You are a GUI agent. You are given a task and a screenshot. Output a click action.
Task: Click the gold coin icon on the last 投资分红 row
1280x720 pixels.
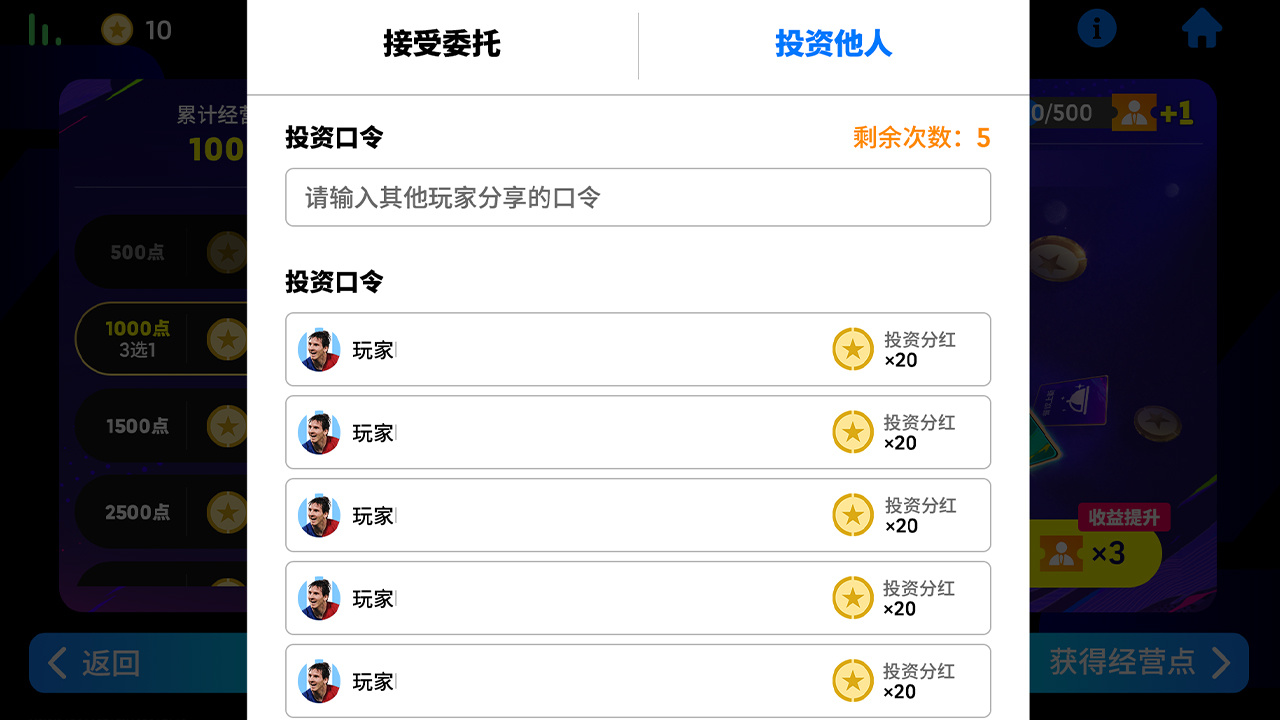click(852, 680)
